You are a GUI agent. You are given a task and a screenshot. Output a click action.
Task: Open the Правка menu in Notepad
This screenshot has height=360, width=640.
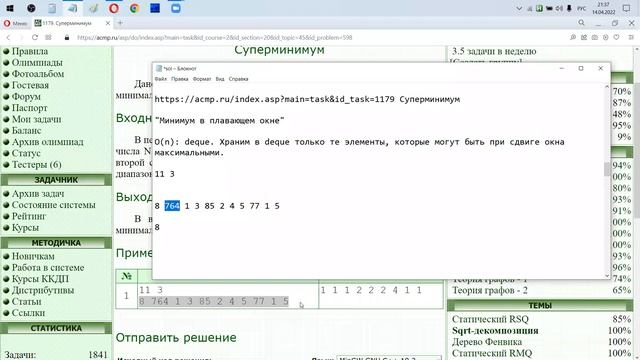(x=180, y=79)
